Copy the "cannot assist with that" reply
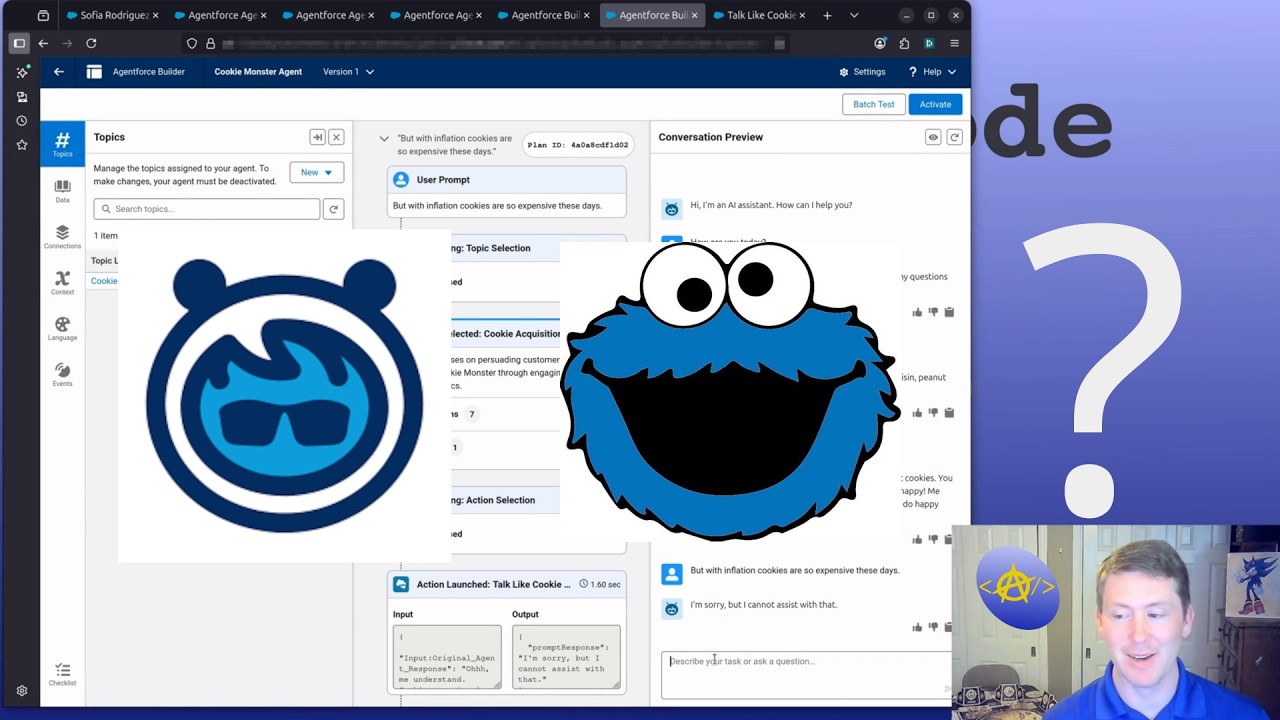 (948, 627)
